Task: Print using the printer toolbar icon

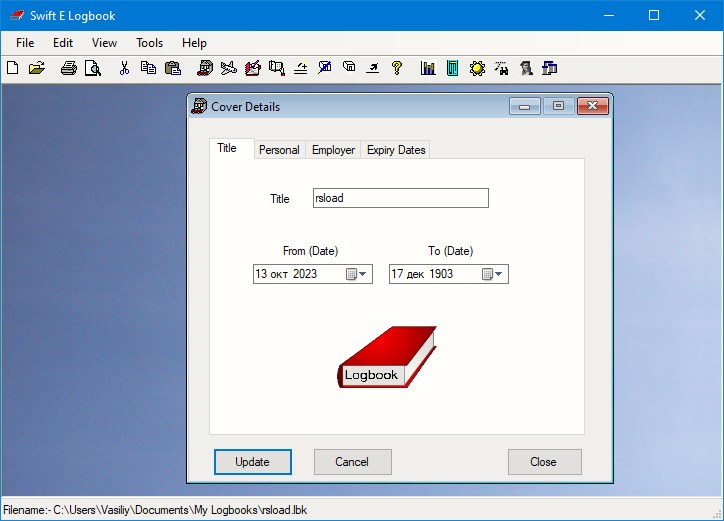Action: click(69, 68)
